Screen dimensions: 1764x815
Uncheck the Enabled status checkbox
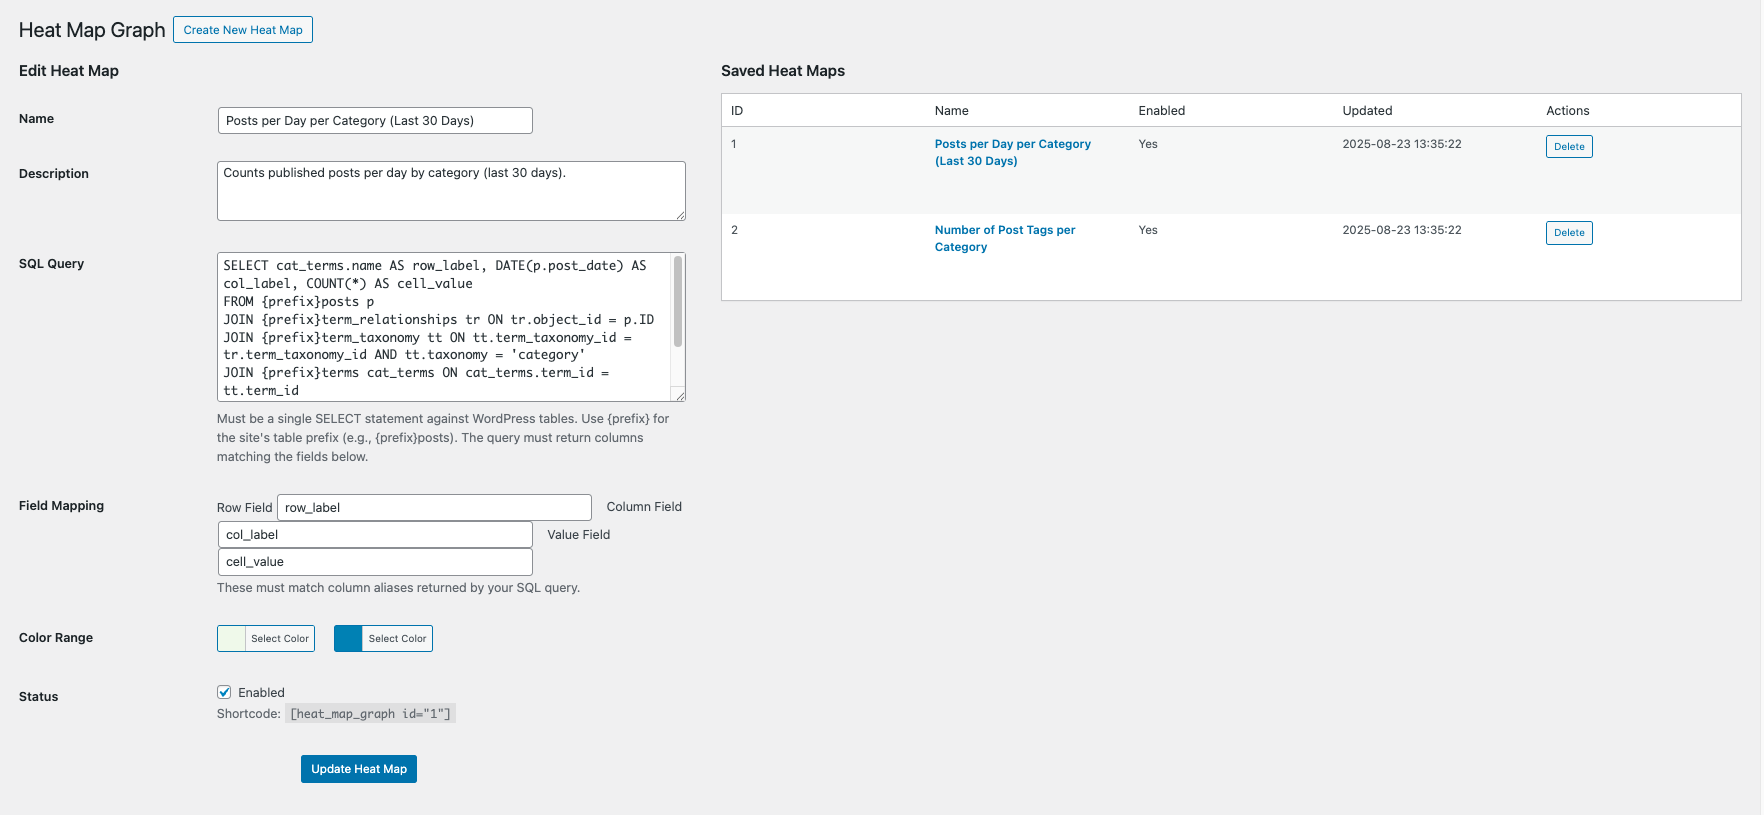[x=225, y=693]
